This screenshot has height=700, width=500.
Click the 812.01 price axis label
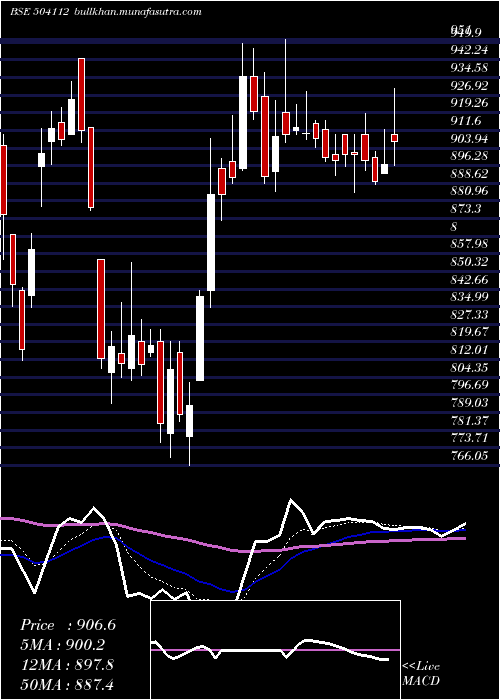469,349
